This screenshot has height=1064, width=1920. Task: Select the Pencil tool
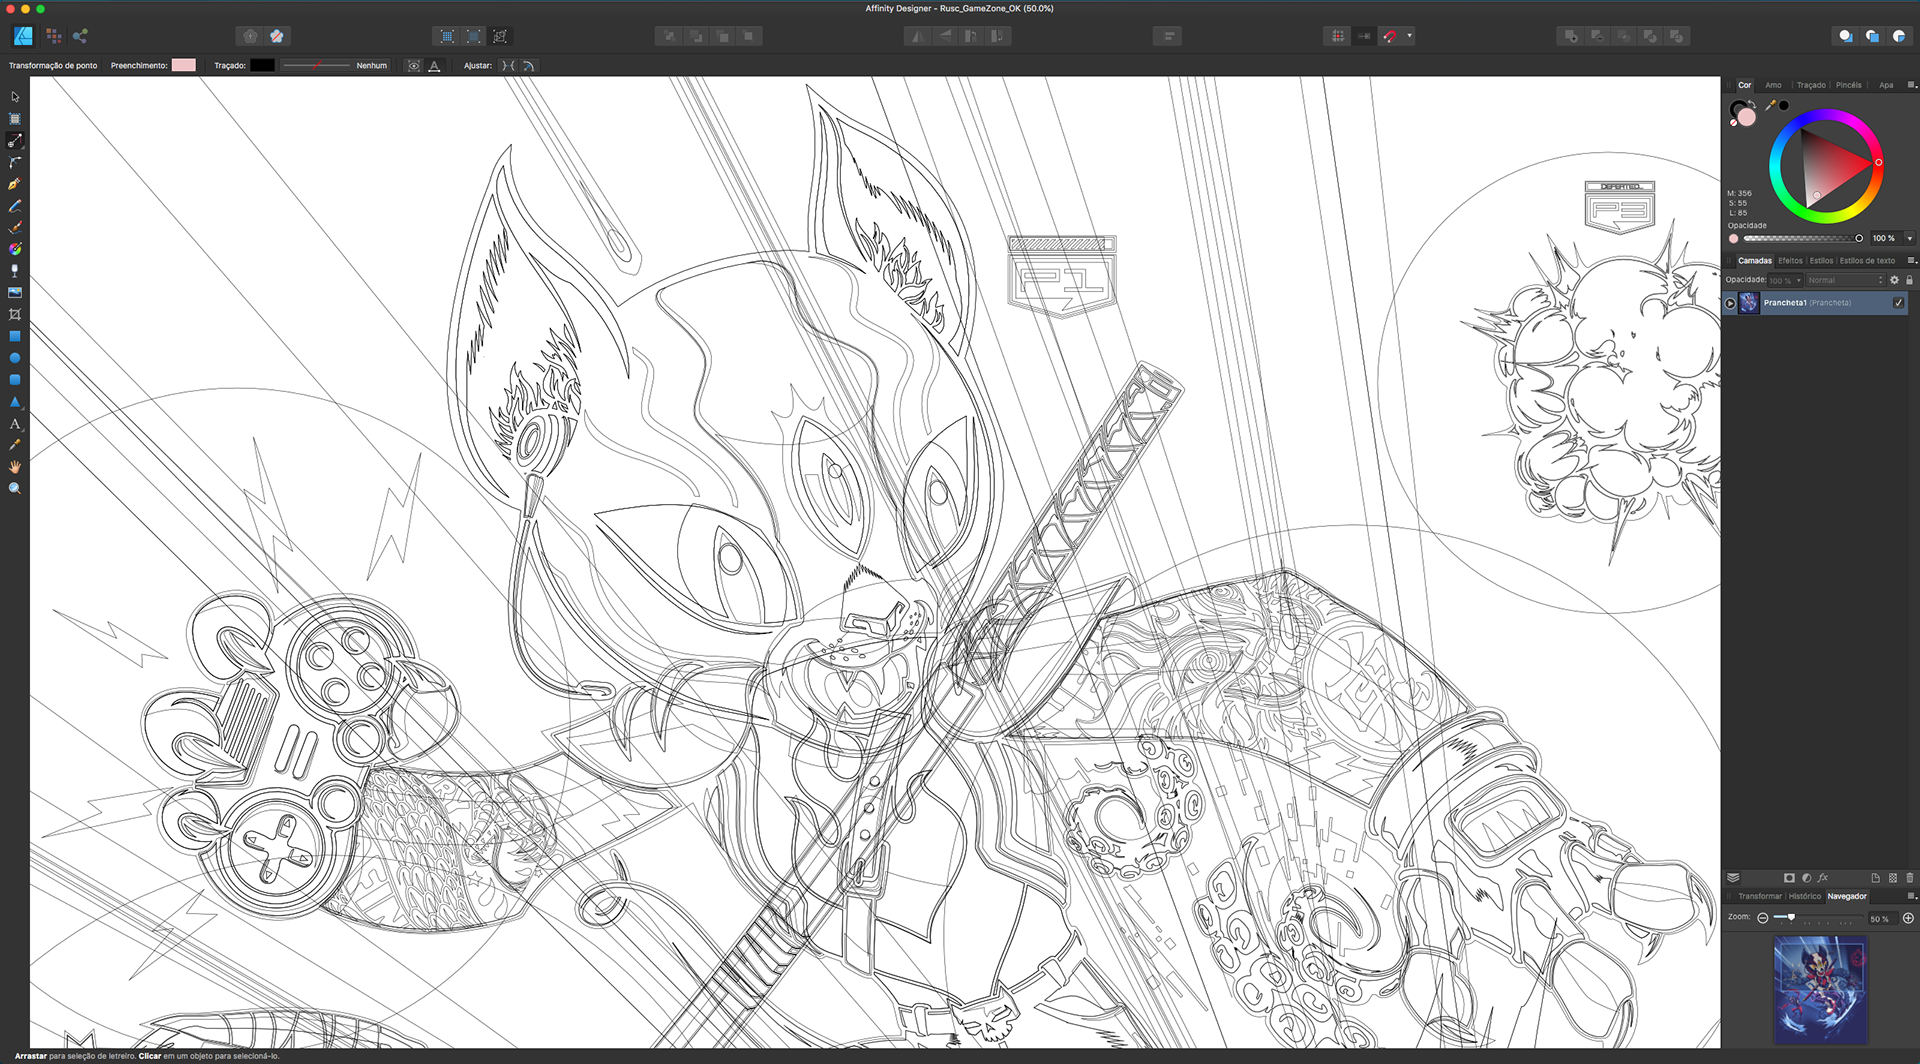pos(15,206)
